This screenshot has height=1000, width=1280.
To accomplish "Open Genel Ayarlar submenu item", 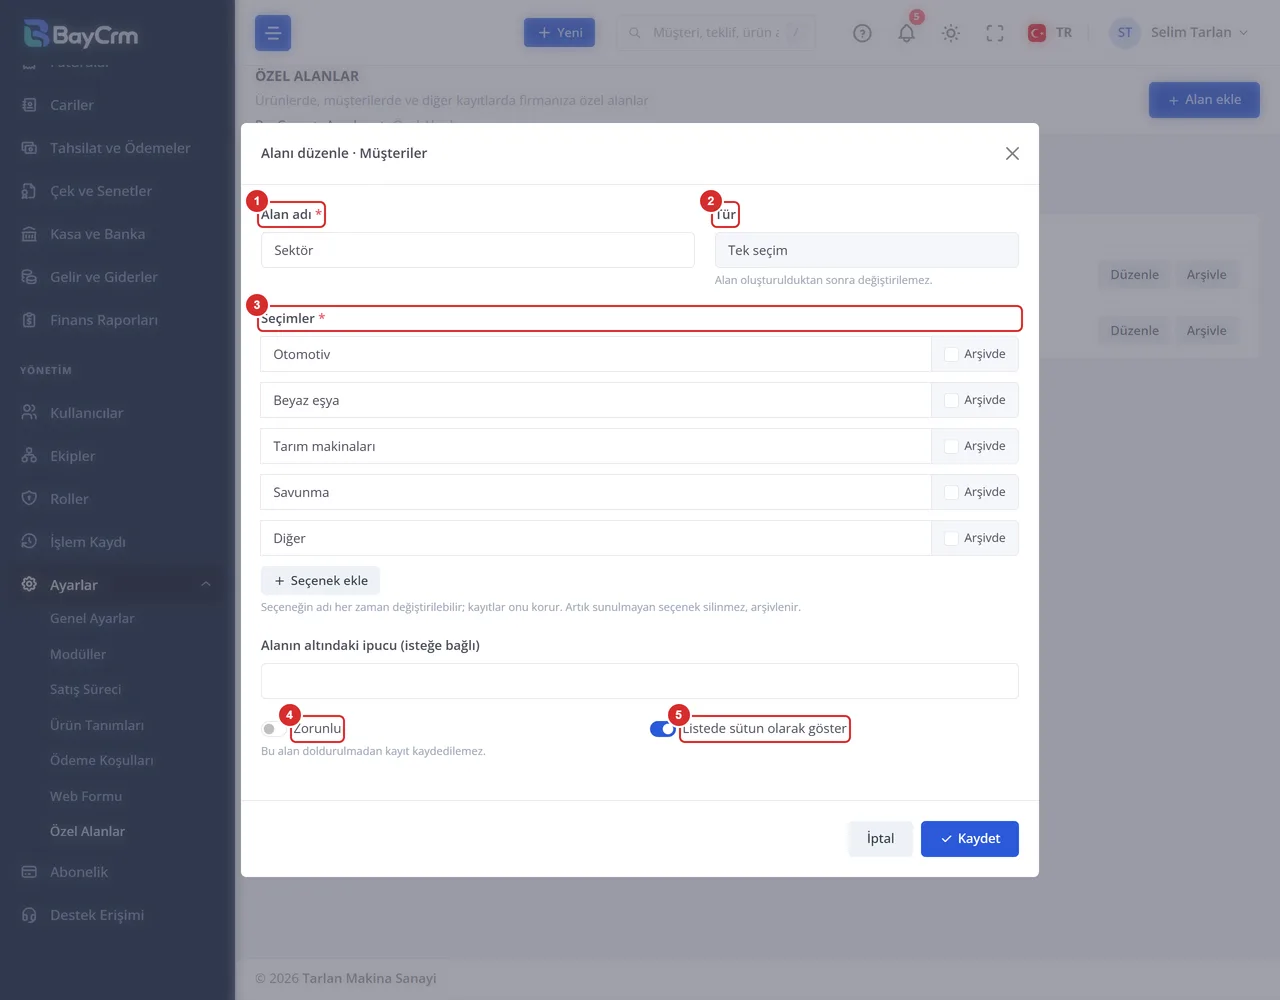I will pos(92,619).
